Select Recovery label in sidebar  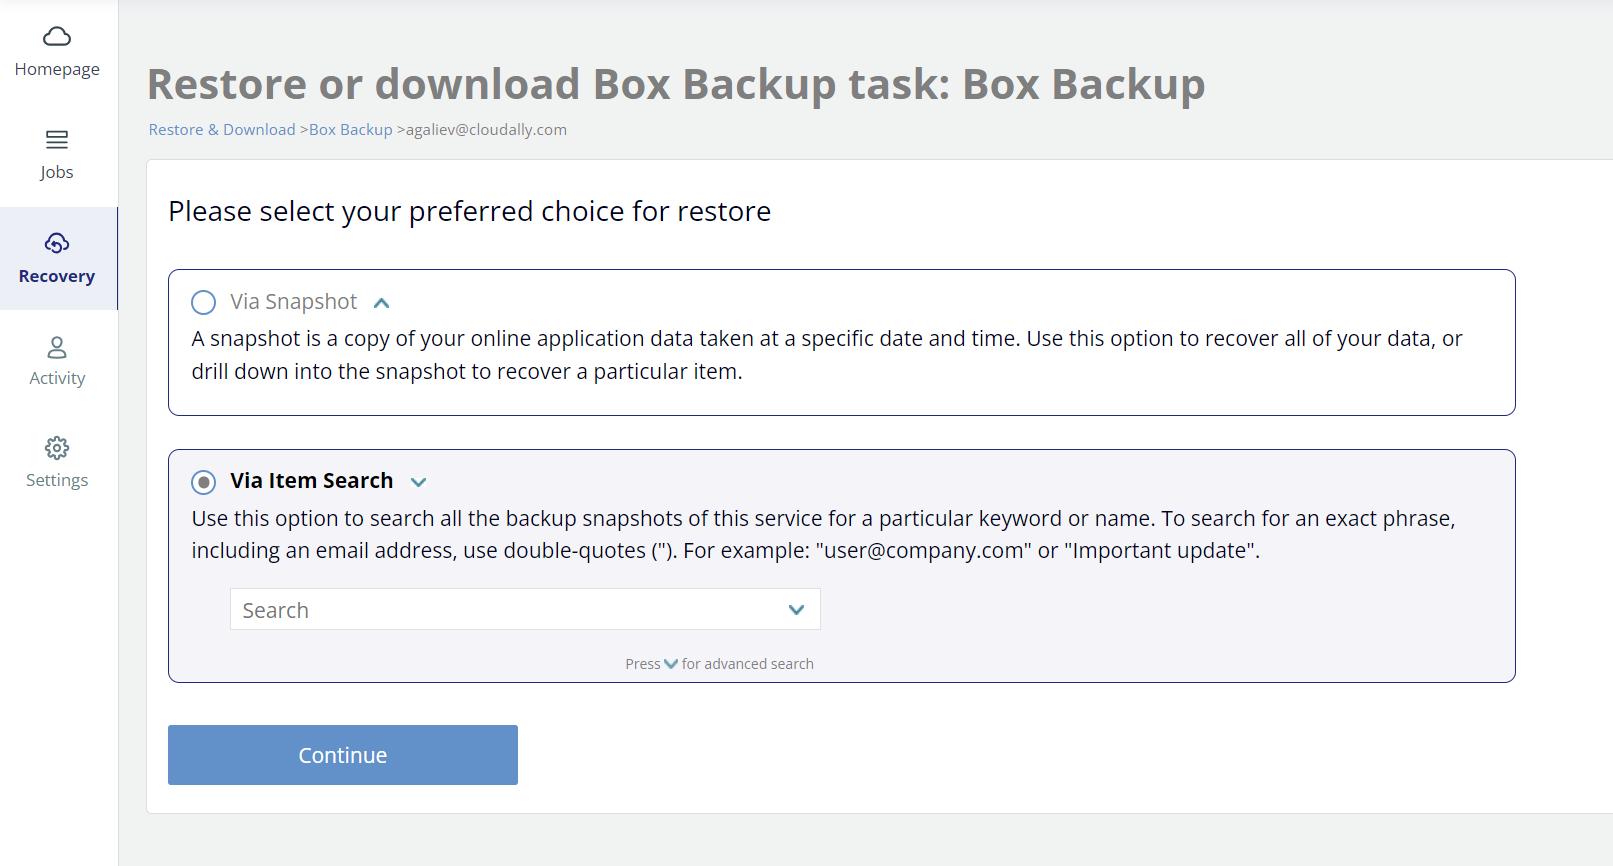(57, 276)
